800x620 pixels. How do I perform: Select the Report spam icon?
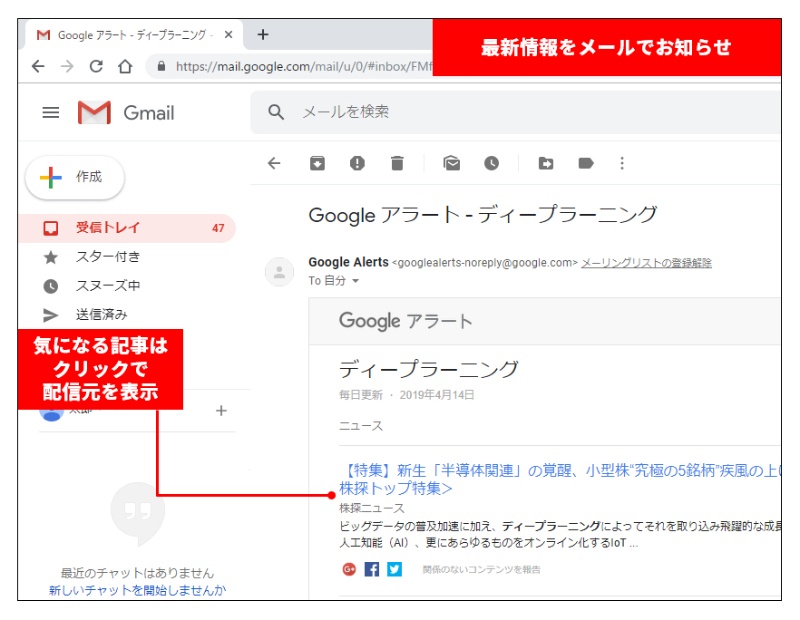coord(356,158)
